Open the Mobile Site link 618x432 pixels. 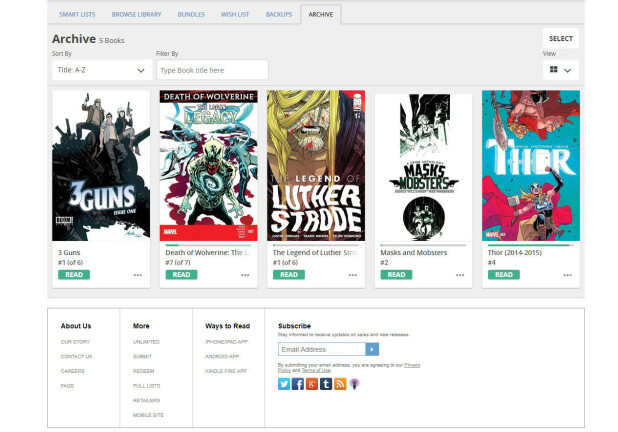tap(148, 415)
